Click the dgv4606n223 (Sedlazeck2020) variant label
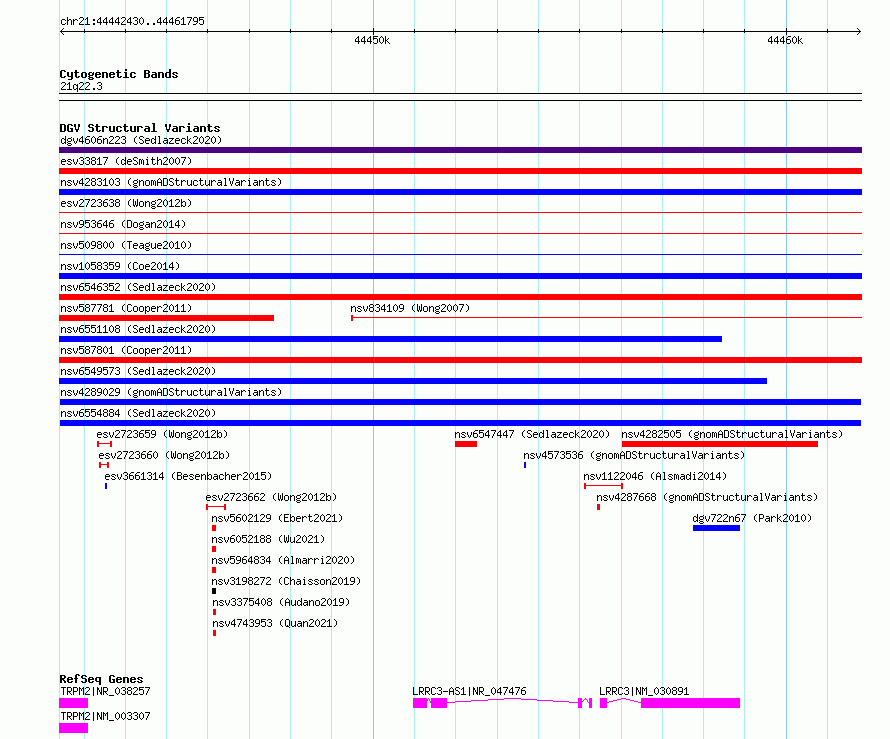 (141, 140)
